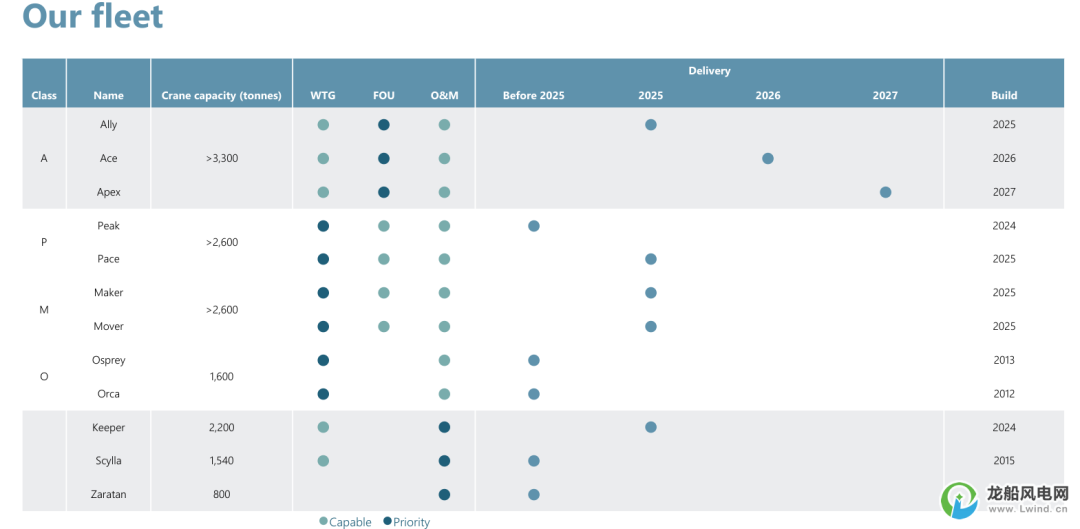Viewport: 1080px width, 529px height.
Task: Click Ace's 2026 delivery dot
Action: coord(768,158)
